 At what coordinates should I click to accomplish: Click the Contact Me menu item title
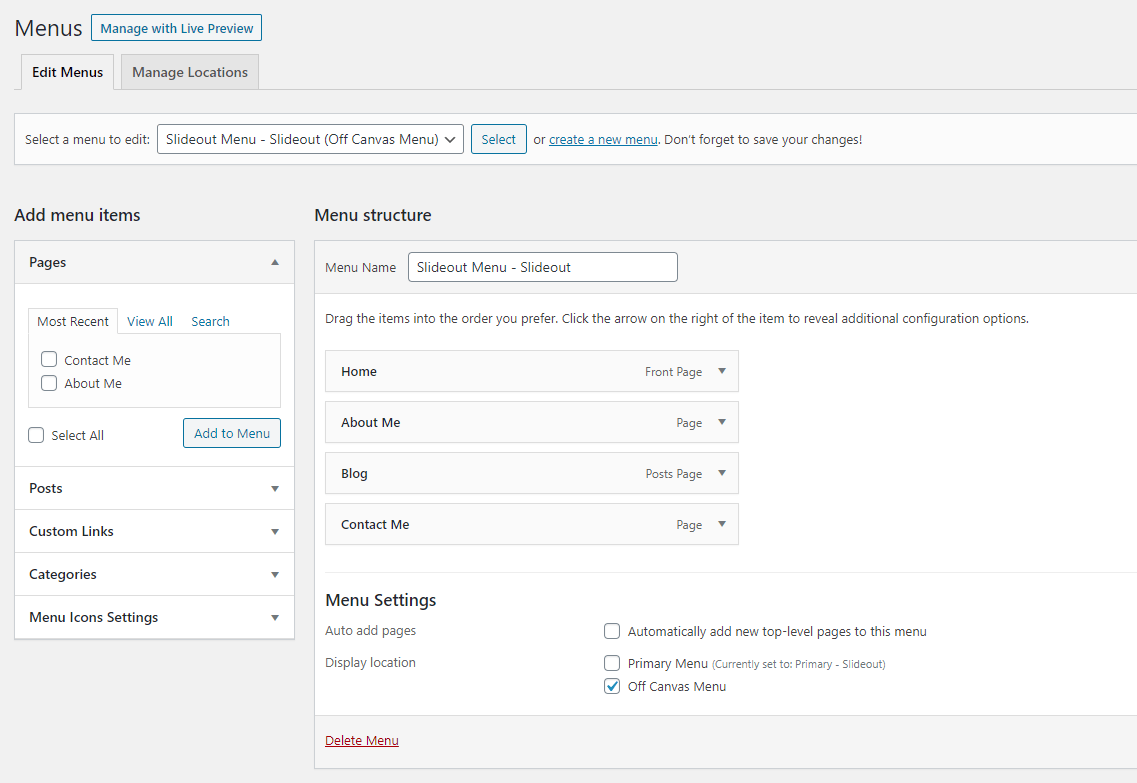375,525
